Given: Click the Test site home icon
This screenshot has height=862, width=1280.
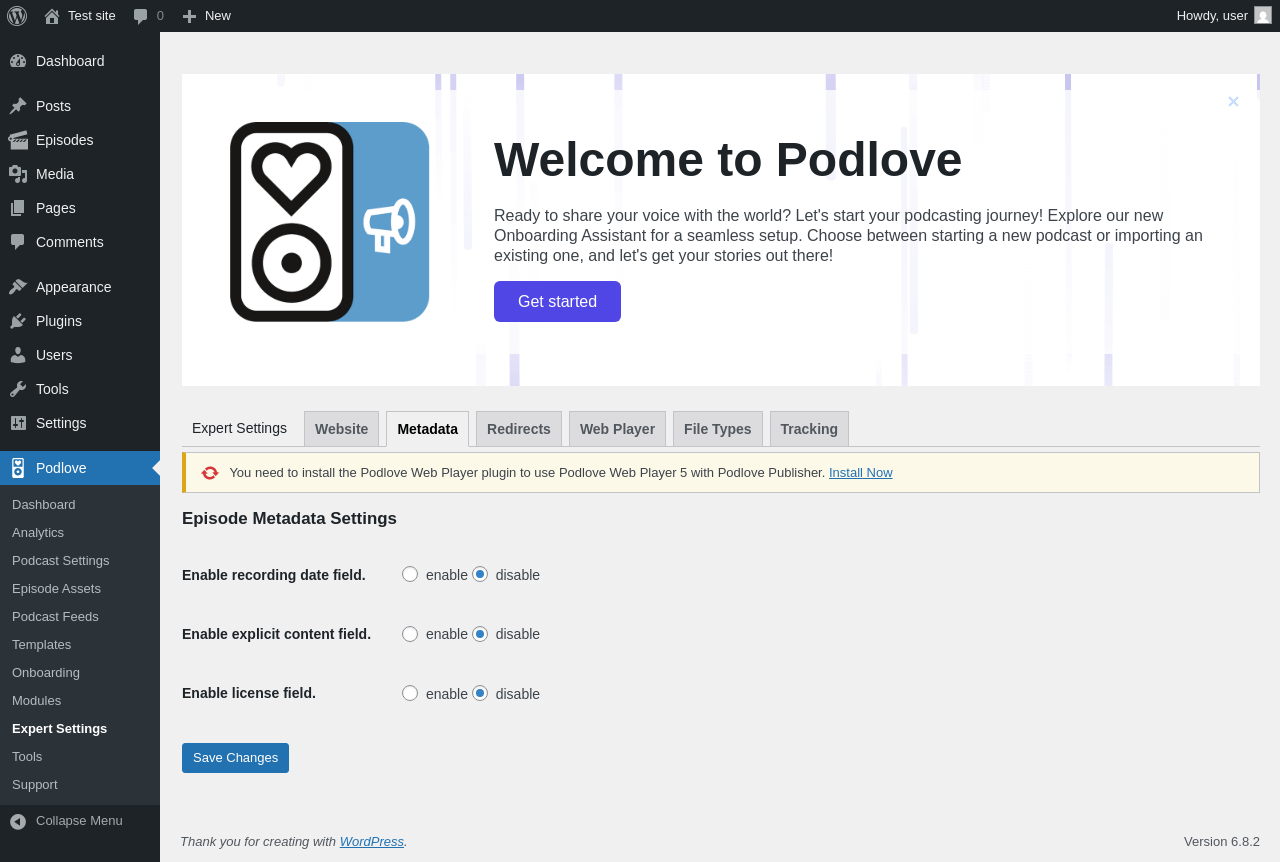Looking at the screenshot, I should coord(52,16).
